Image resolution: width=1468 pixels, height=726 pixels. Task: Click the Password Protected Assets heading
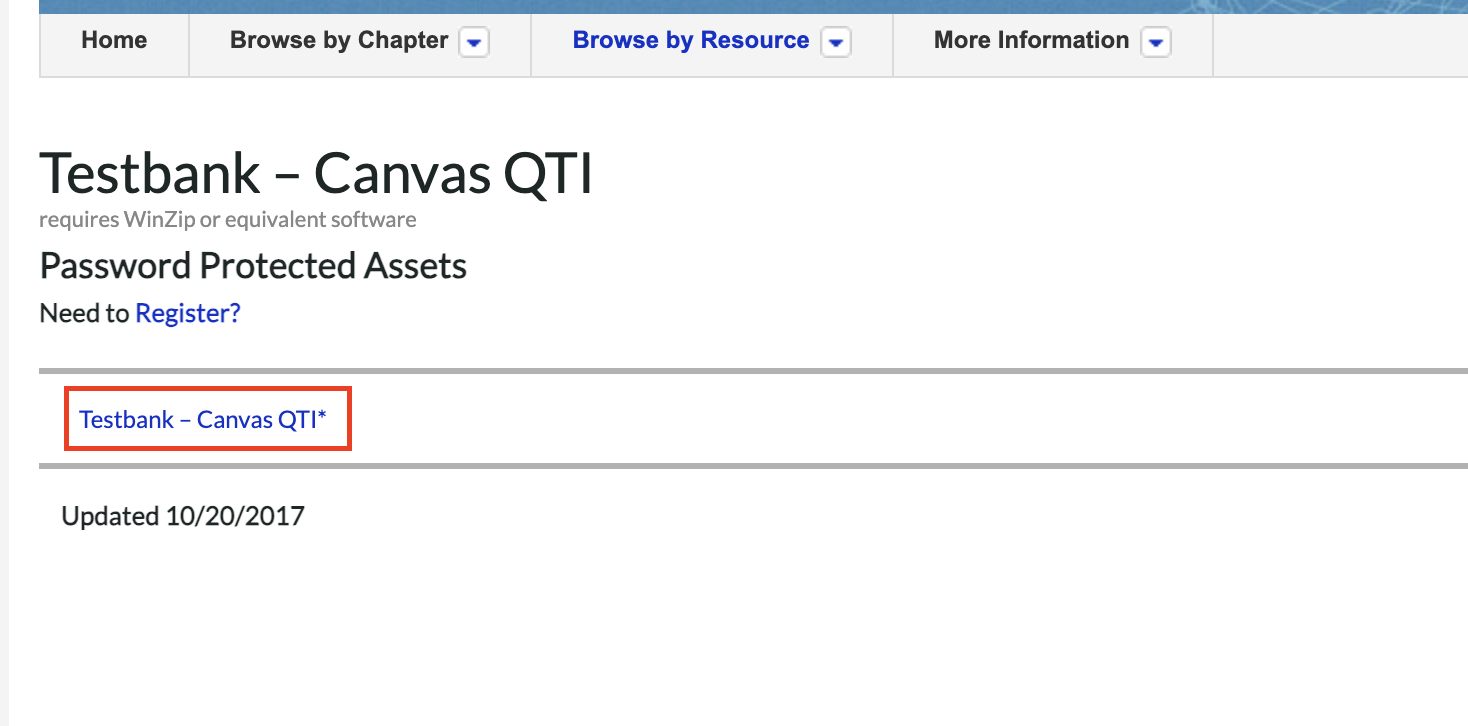pos(253,266)
